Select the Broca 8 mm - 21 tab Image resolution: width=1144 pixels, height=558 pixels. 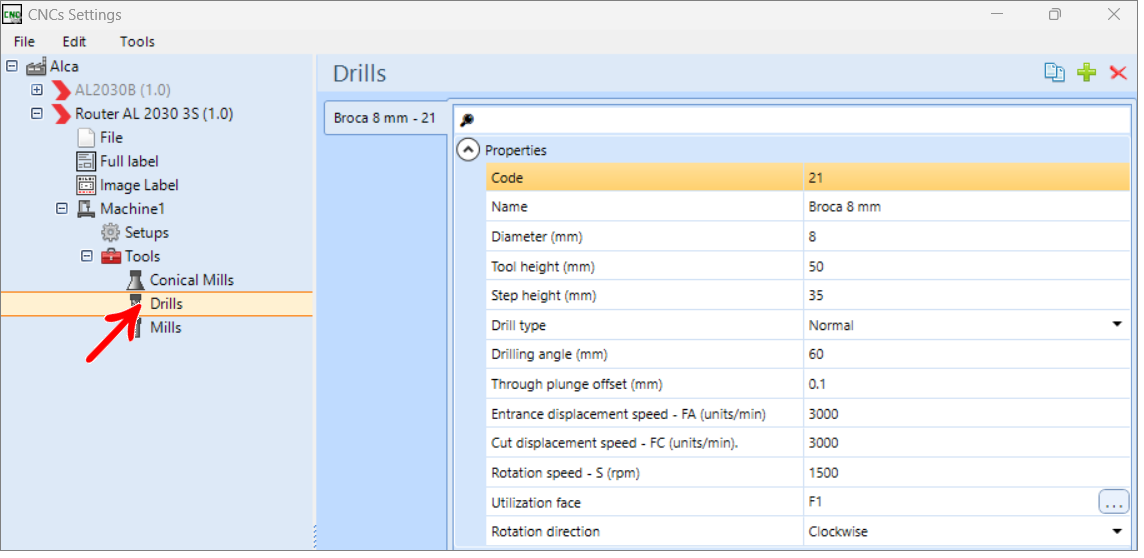[384, 117]
